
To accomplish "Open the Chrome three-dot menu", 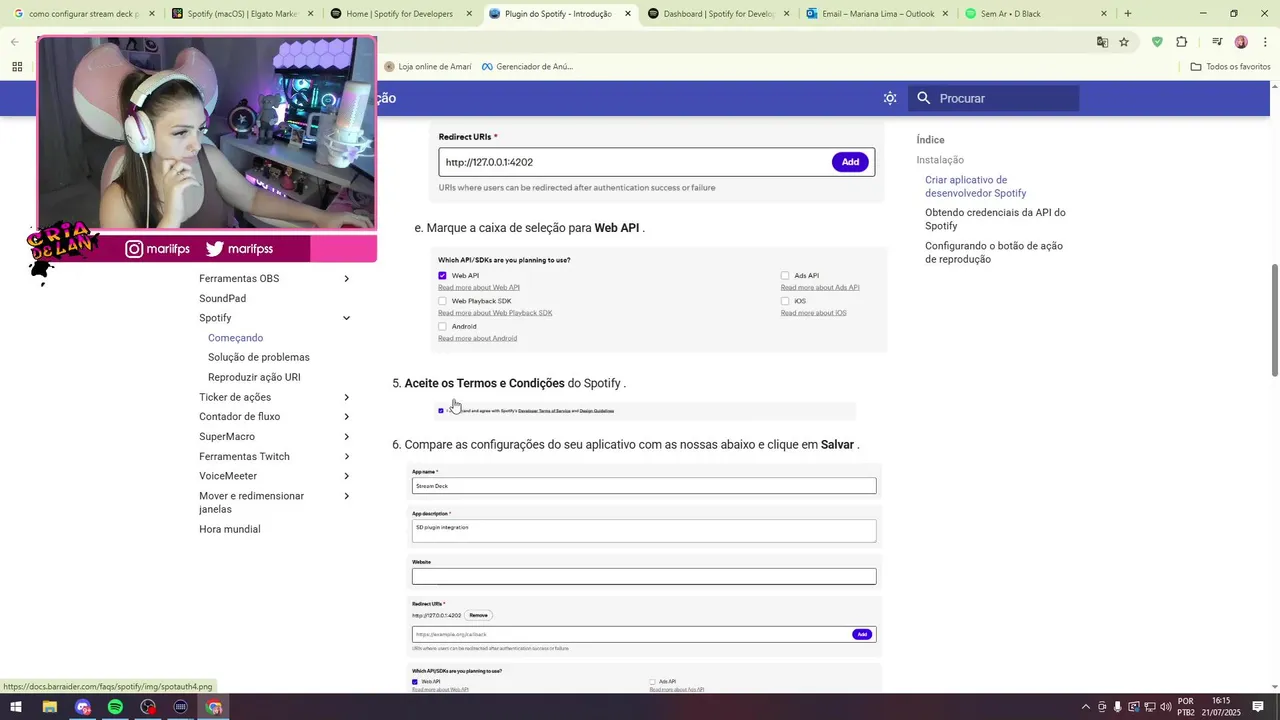I will click(x=1265, y=42).
